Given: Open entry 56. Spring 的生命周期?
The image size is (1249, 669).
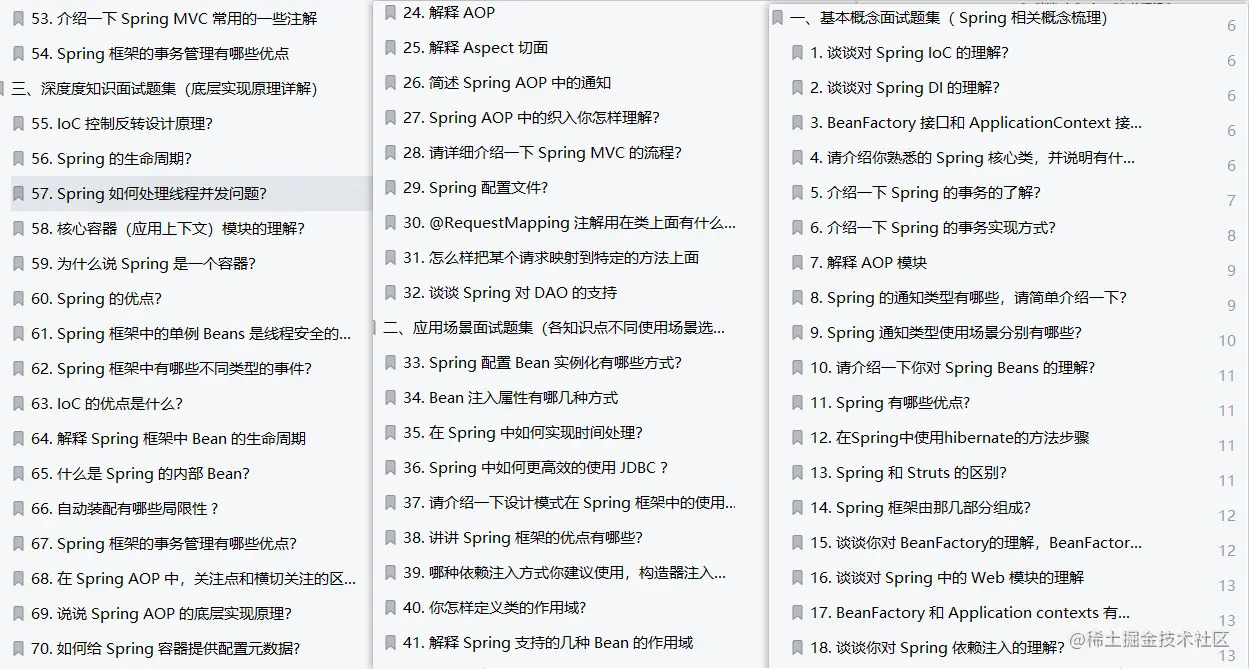Looking at the screenshot, I should point(111,159).
